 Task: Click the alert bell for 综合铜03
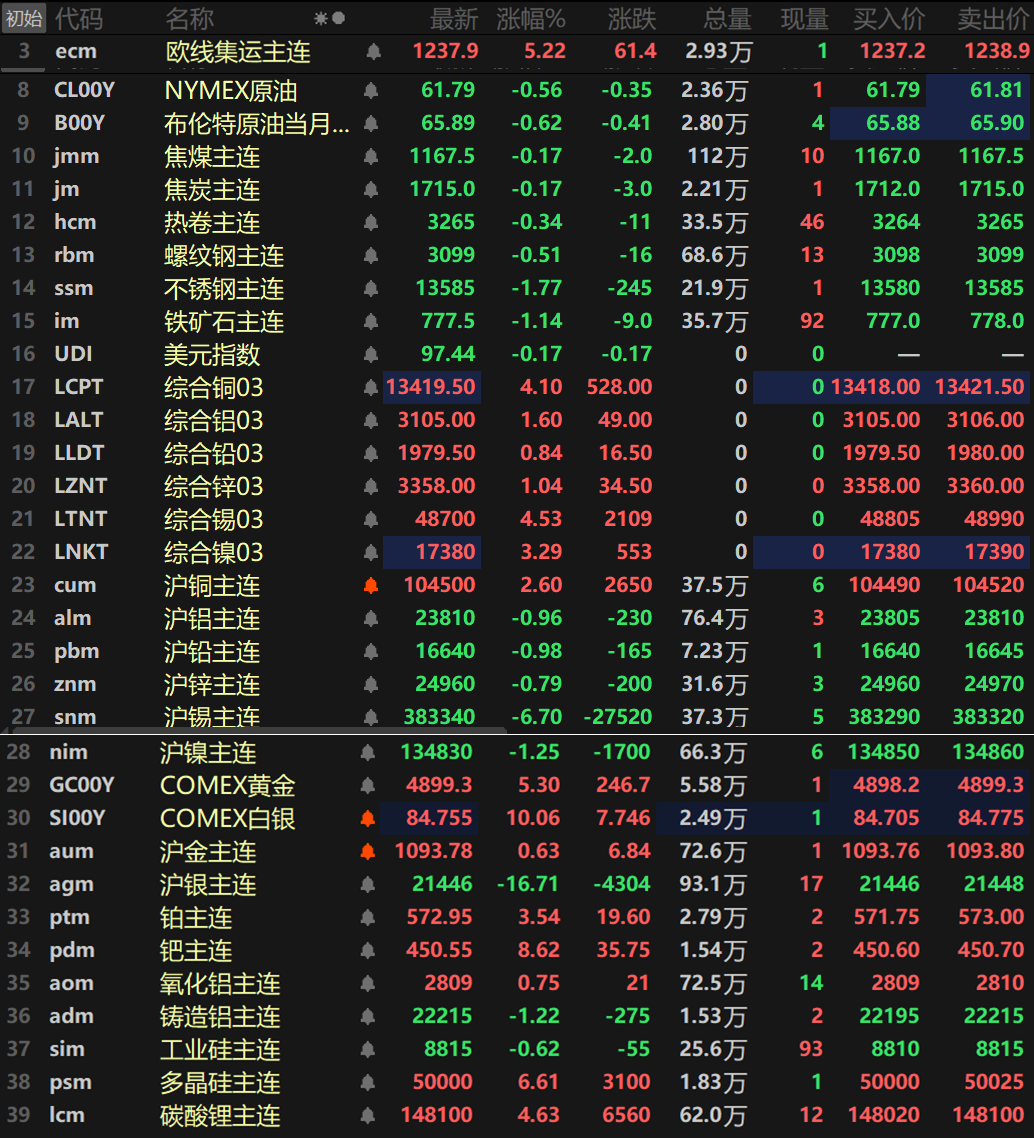point(371,387)
